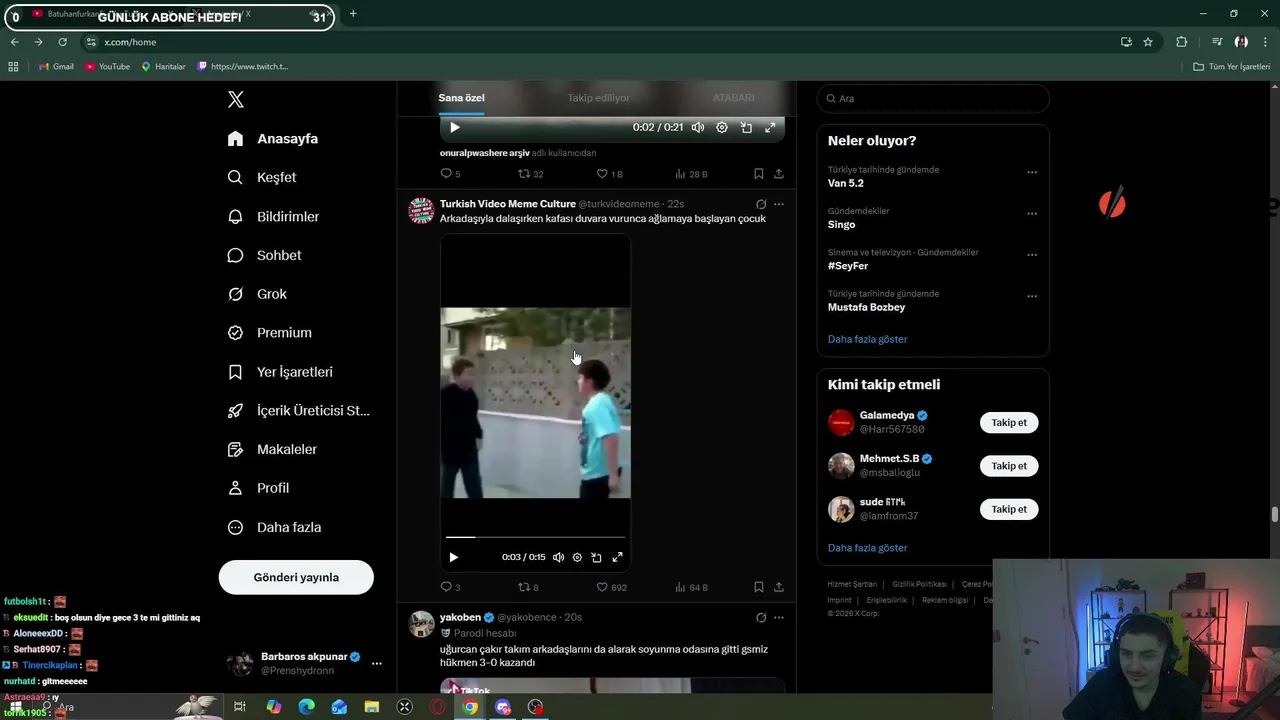Bookmark this page with star icon

tap(1148, 42)
